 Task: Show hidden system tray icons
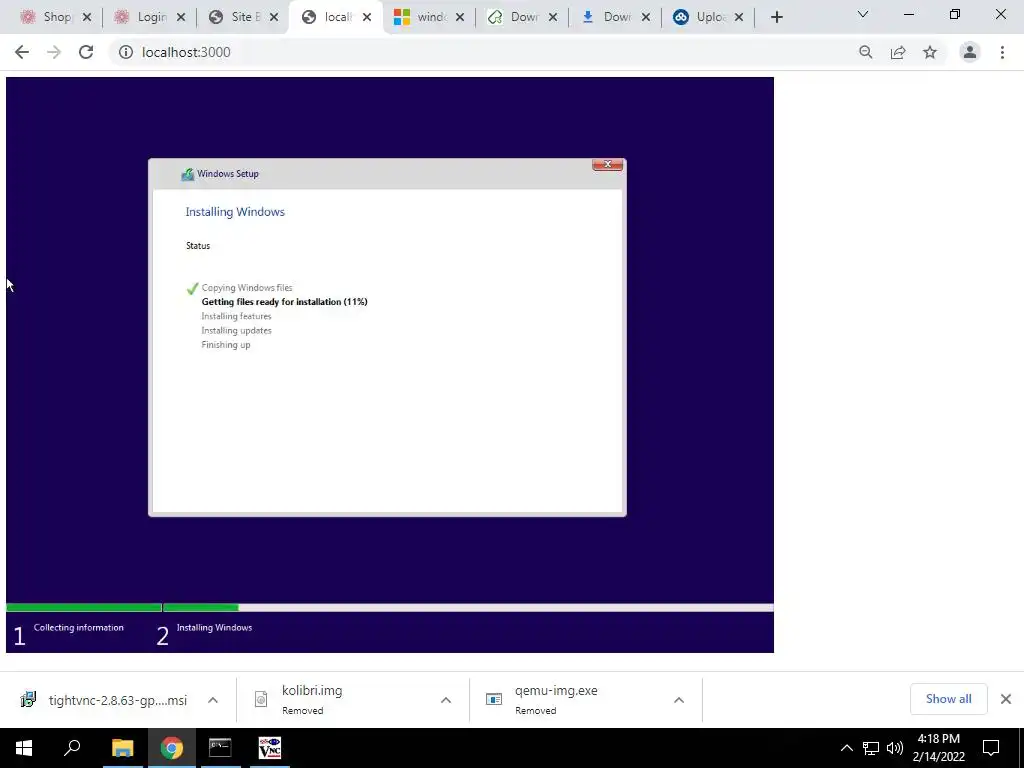tap(846, 748)
